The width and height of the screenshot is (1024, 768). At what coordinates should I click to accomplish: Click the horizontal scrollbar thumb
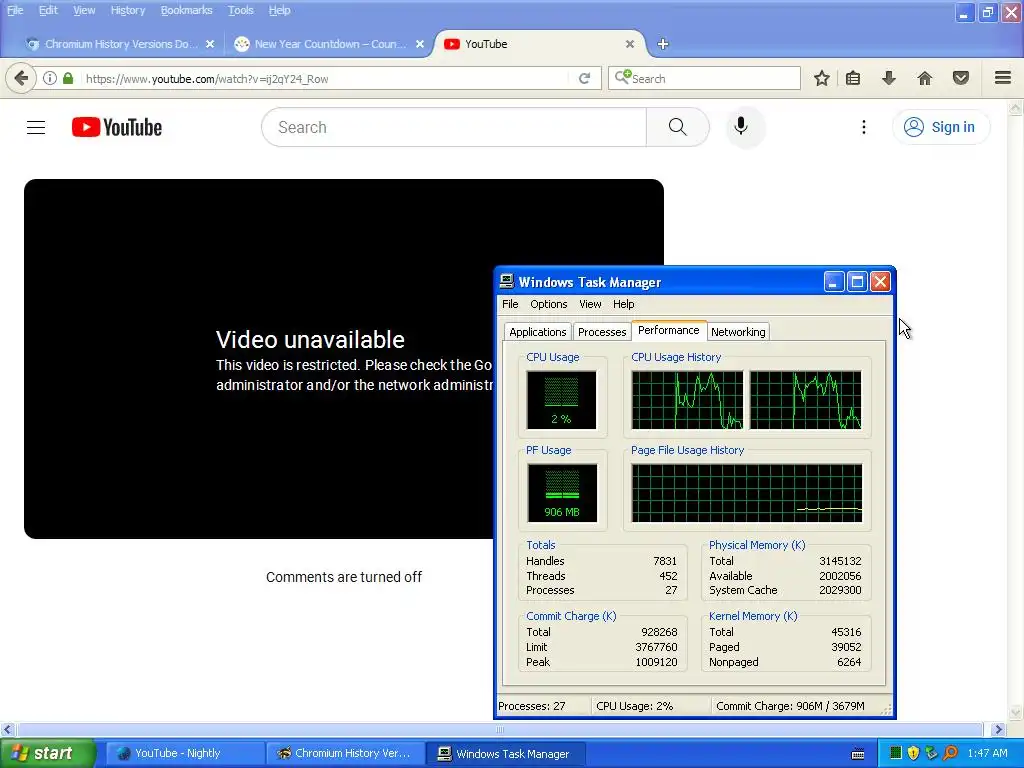point(500,729)
